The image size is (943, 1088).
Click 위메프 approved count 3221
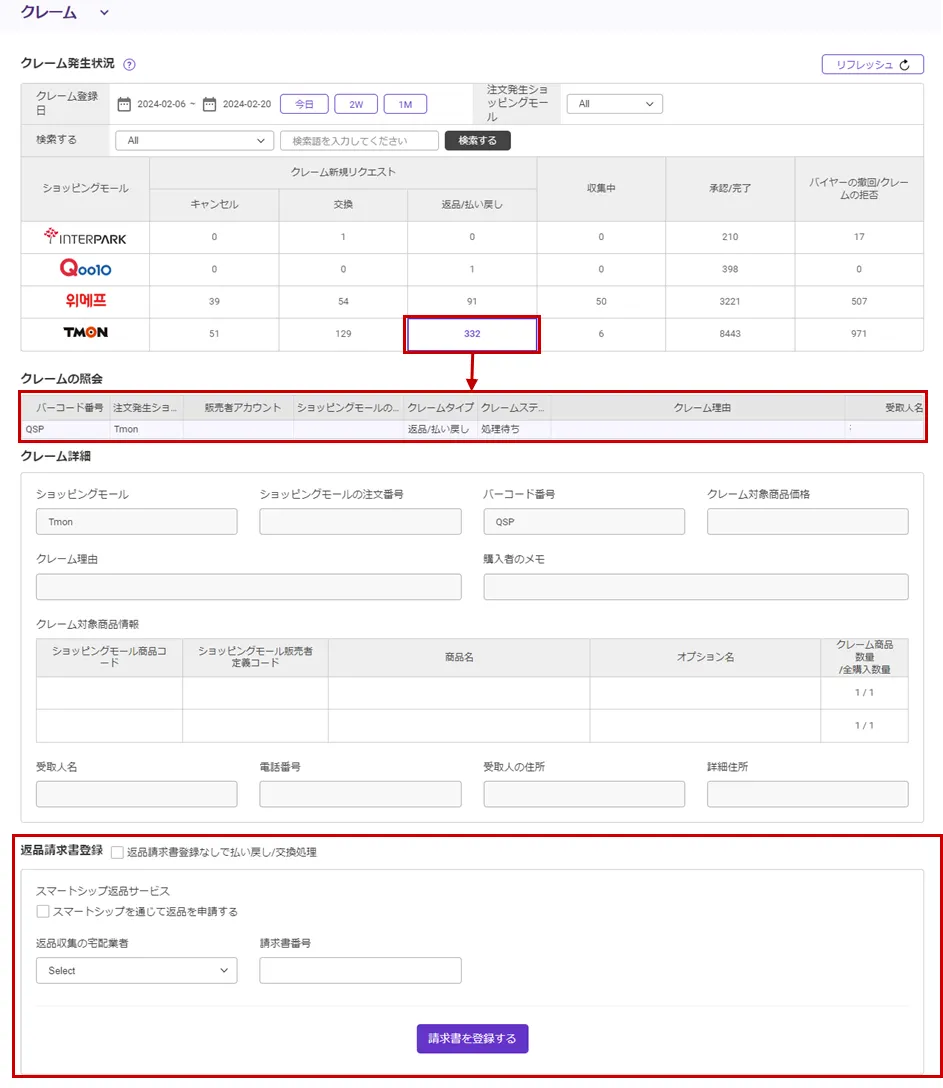(x=730, y=302)
